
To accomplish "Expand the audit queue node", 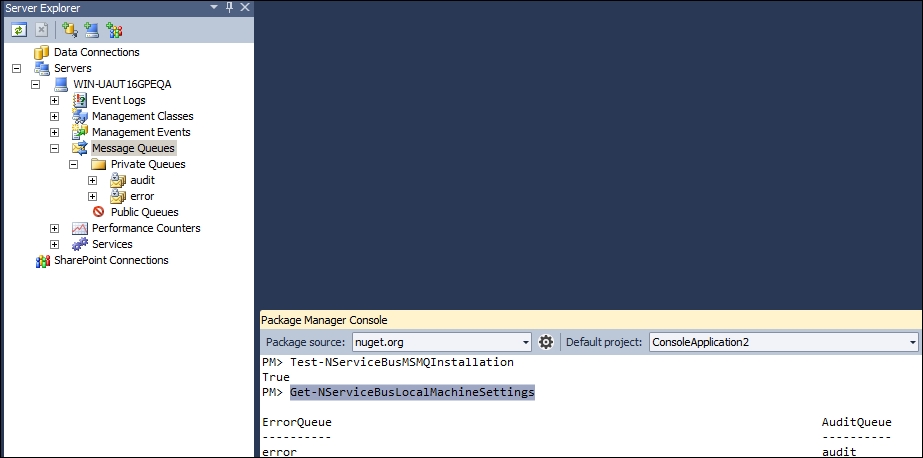I will [92, 180].
